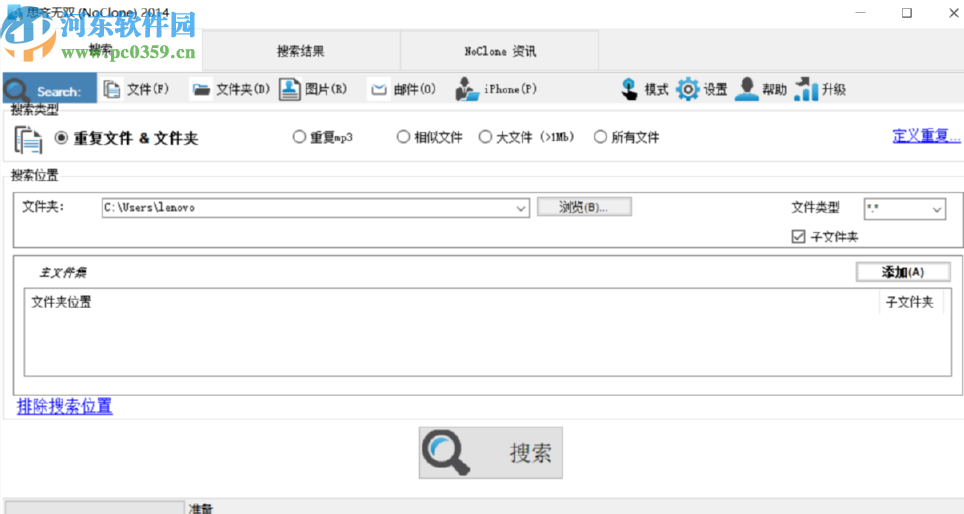Open the 文件夹(D) folder icon

(200, 90)
